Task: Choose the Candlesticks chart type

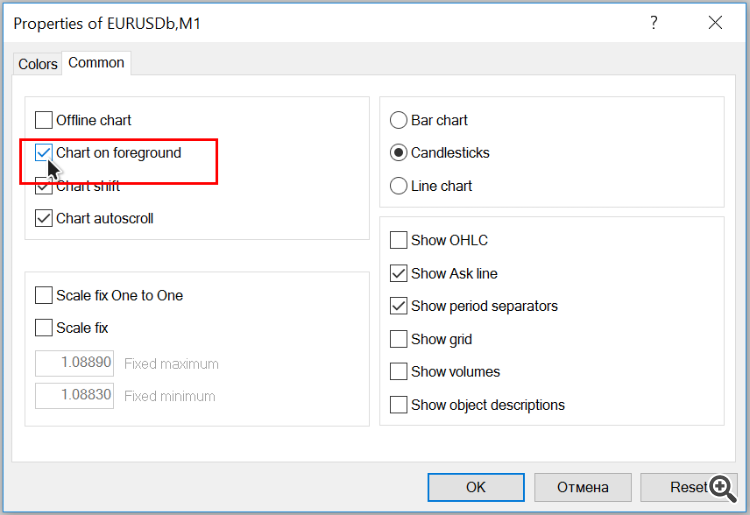Action: click(x=399, y=153)
